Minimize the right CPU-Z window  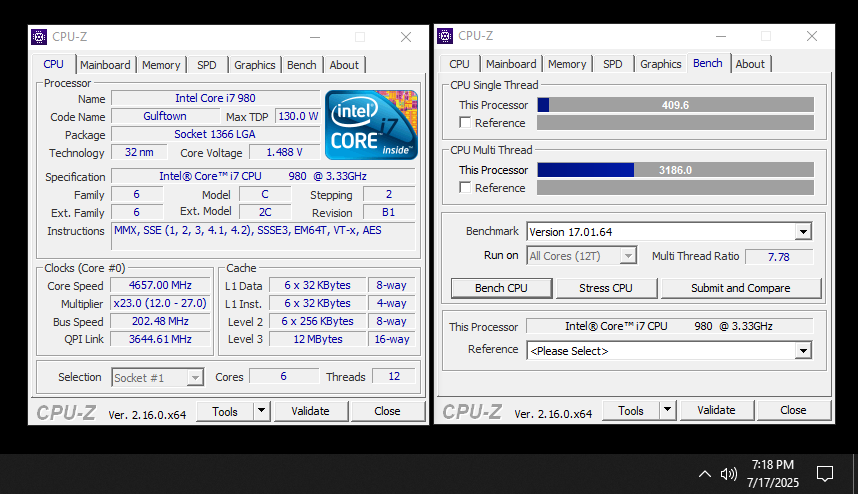[721, 36]
